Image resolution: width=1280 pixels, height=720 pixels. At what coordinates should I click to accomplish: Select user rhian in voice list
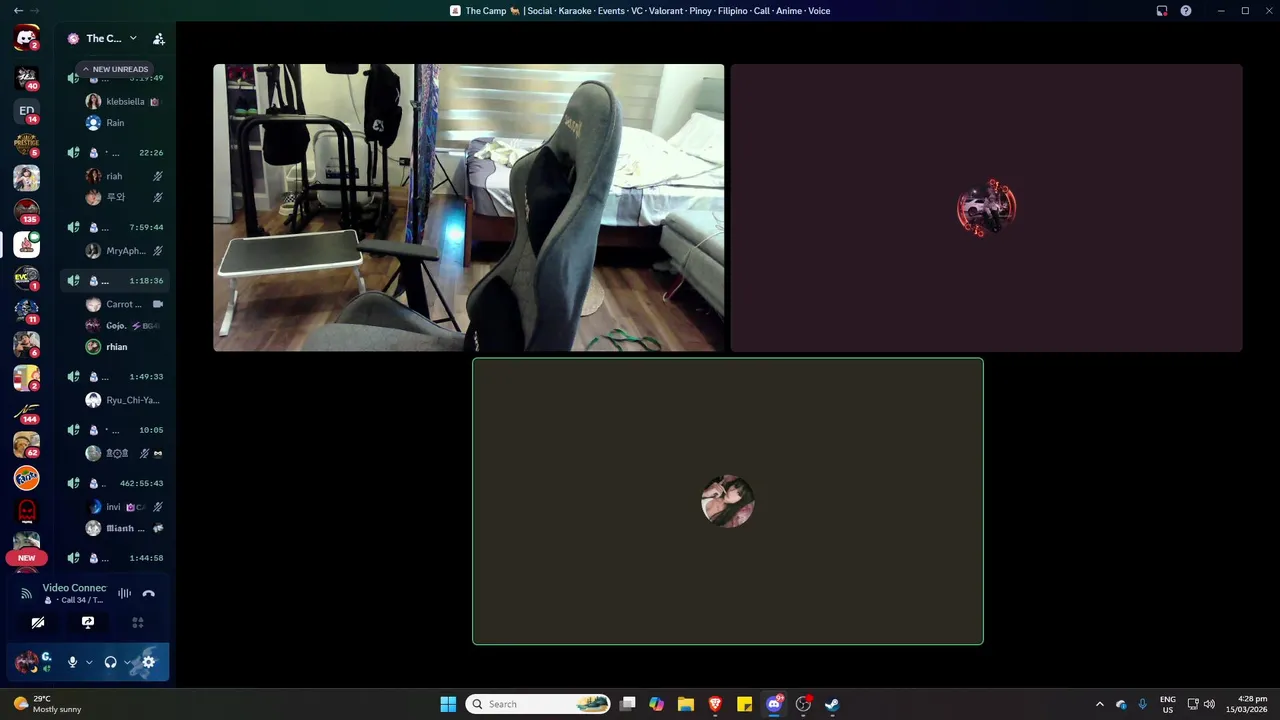pyautogui.click(x=124, y=347)
